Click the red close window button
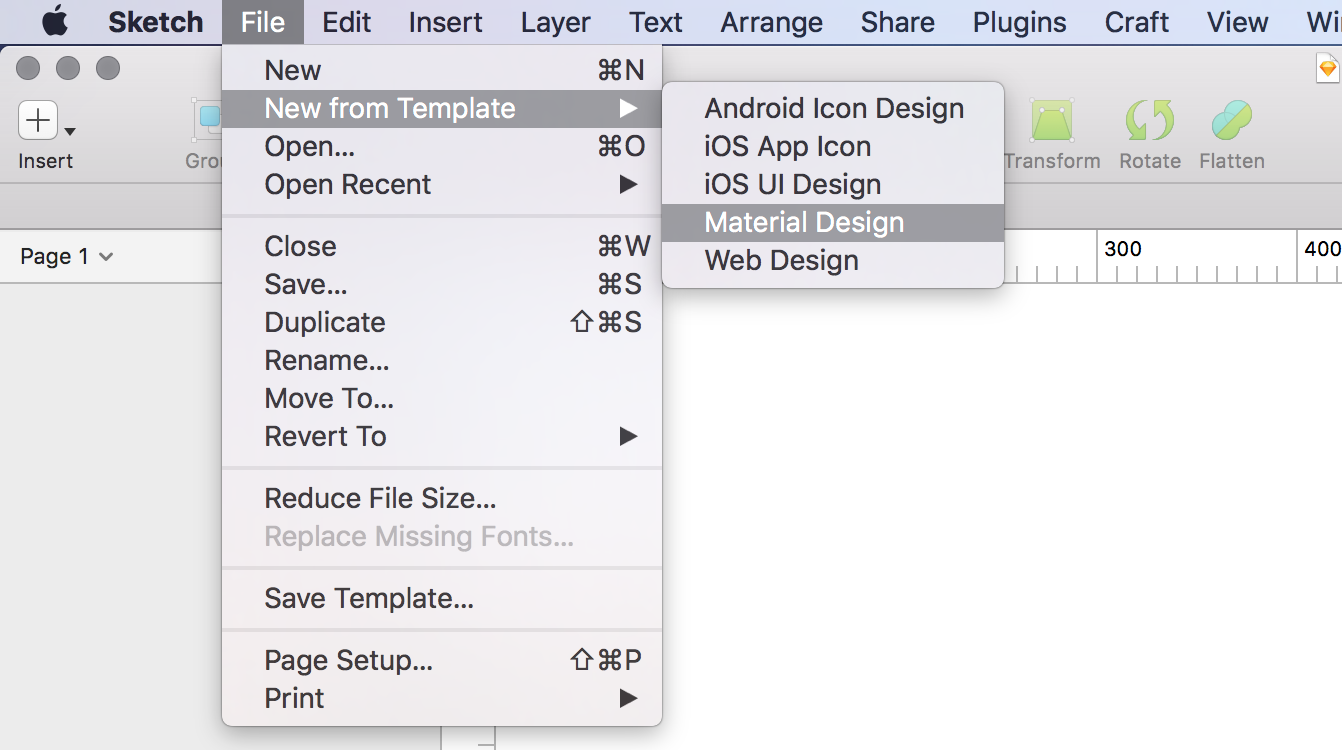 point(28,68)
